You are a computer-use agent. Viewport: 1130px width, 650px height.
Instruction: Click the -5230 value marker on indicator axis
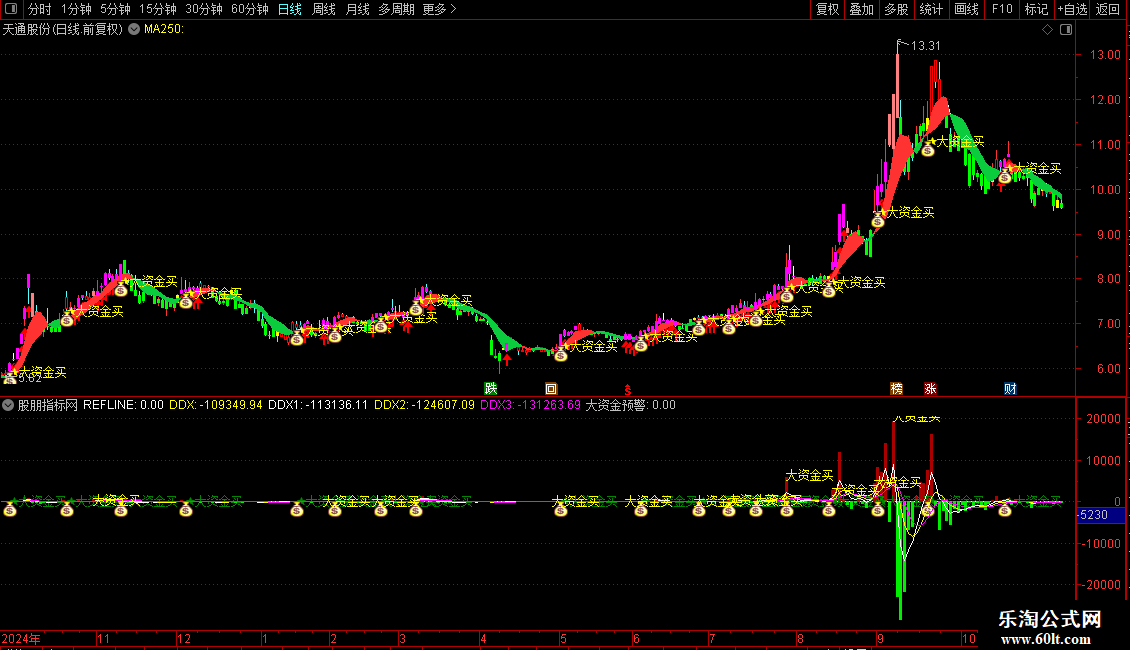coord(1100,515)
